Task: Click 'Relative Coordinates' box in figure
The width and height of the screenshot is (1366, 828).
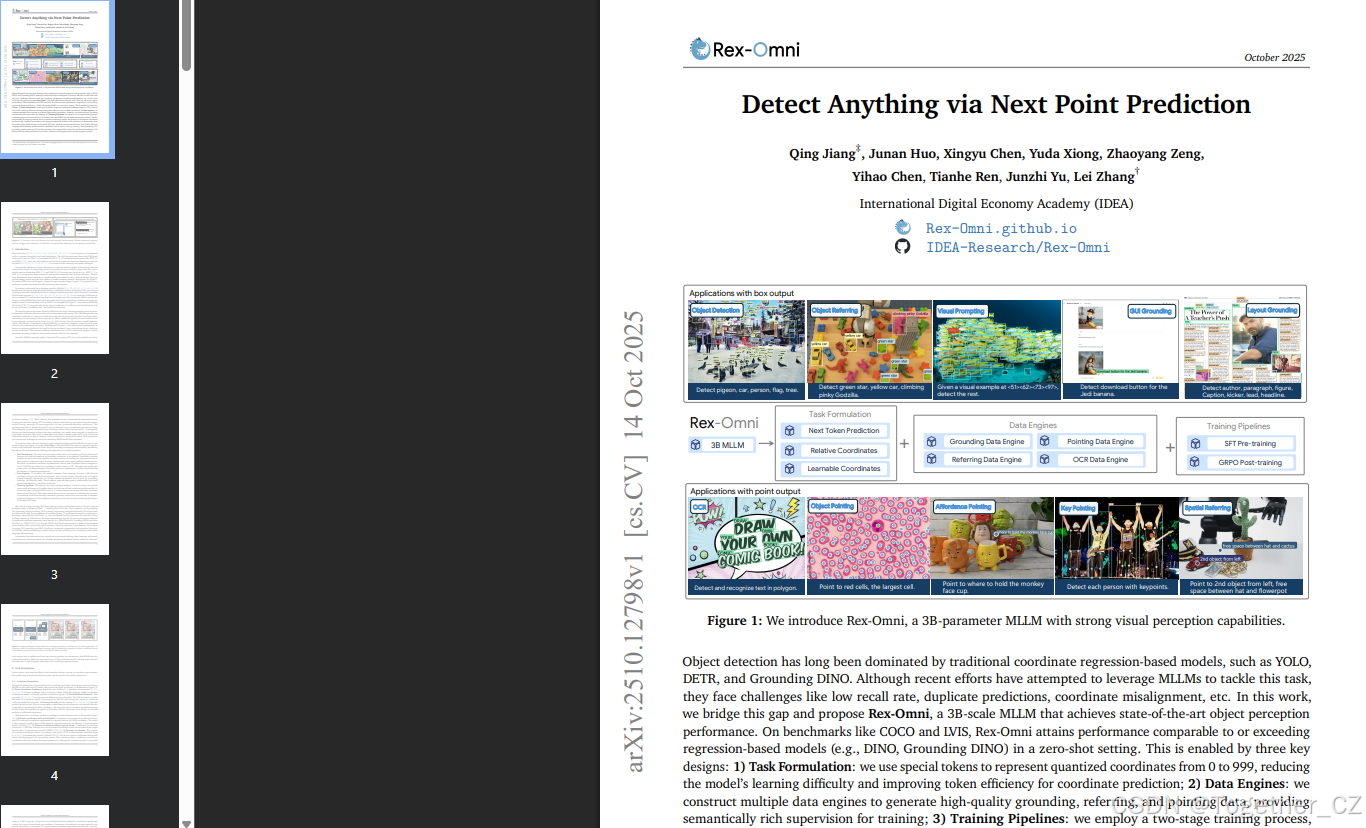Action: [x=835, y=450]
